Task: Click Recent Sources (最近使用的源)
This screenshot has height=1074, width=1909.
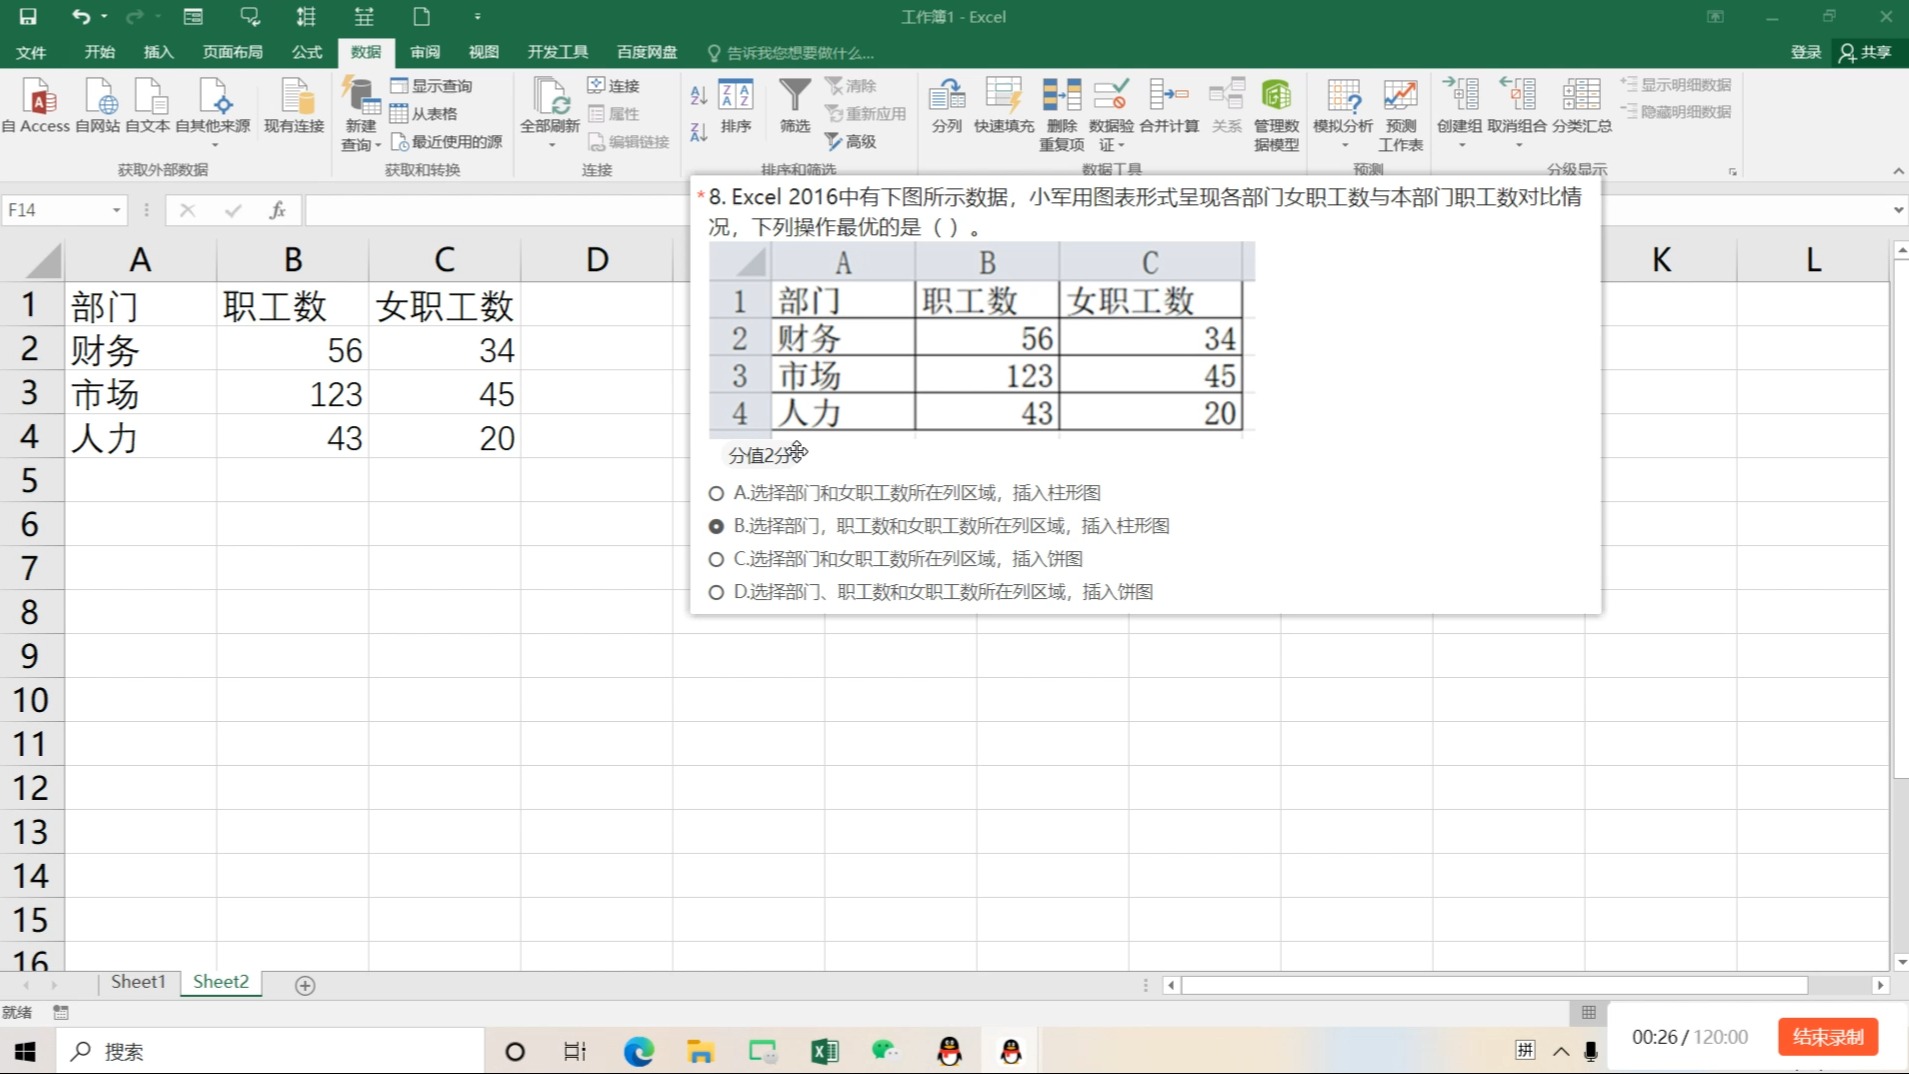Action: (x=446, y=142)
